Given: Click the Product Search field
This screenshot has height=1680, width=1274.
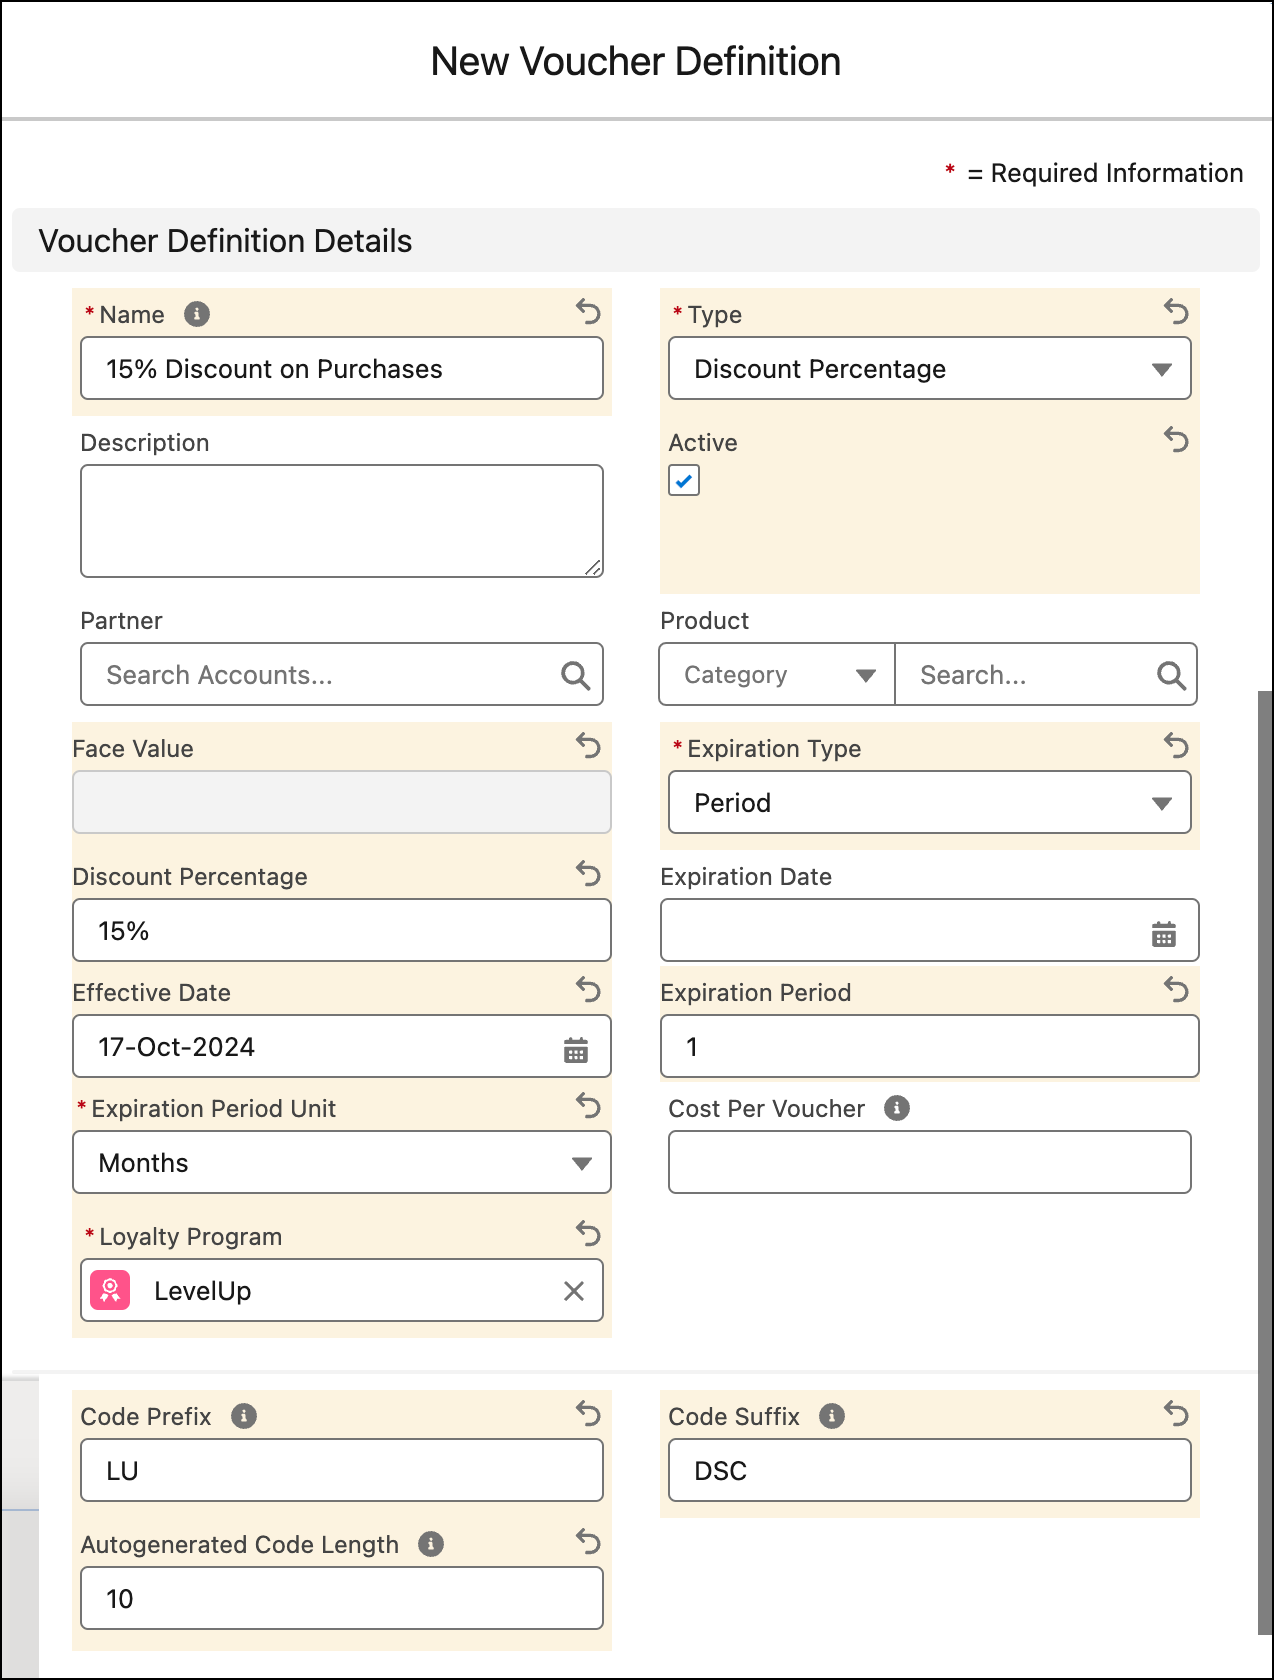Looking at the screenshot, I should (x=1046, y=674).
